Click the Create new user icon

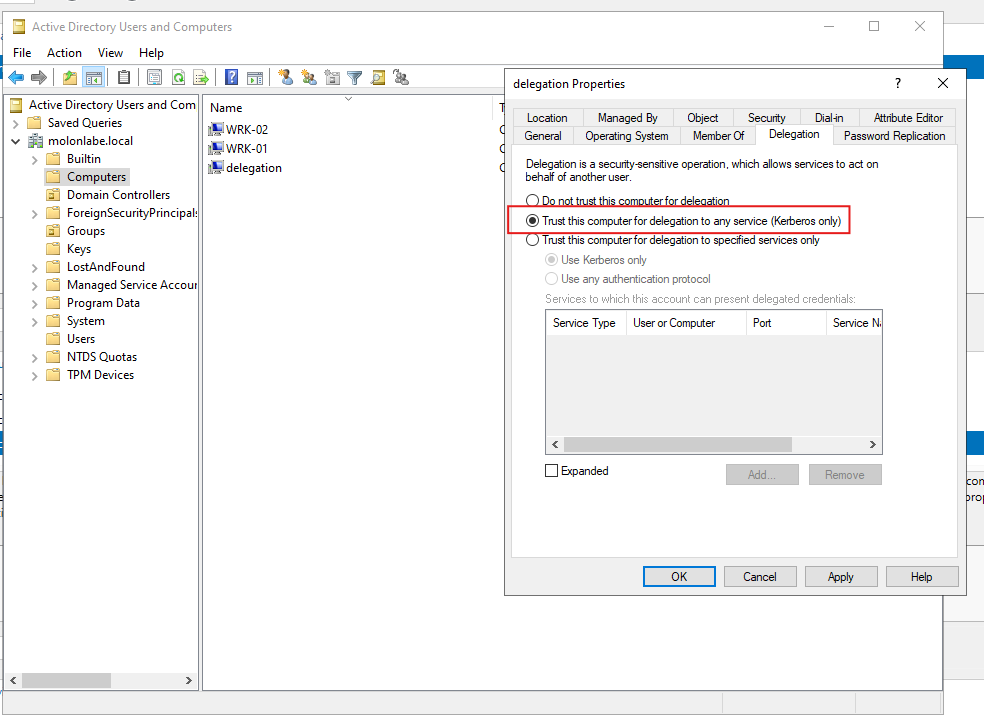[285, 77]
